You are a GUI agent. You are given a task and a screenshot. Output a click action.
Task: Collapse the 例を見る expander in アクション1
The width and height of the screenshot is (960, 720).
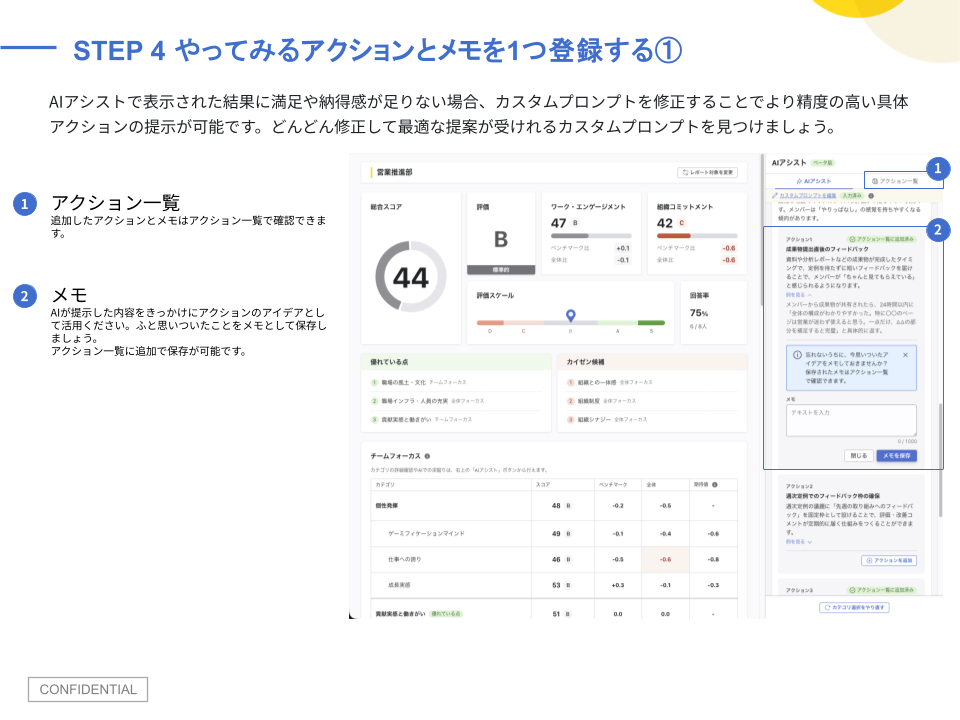799,295
